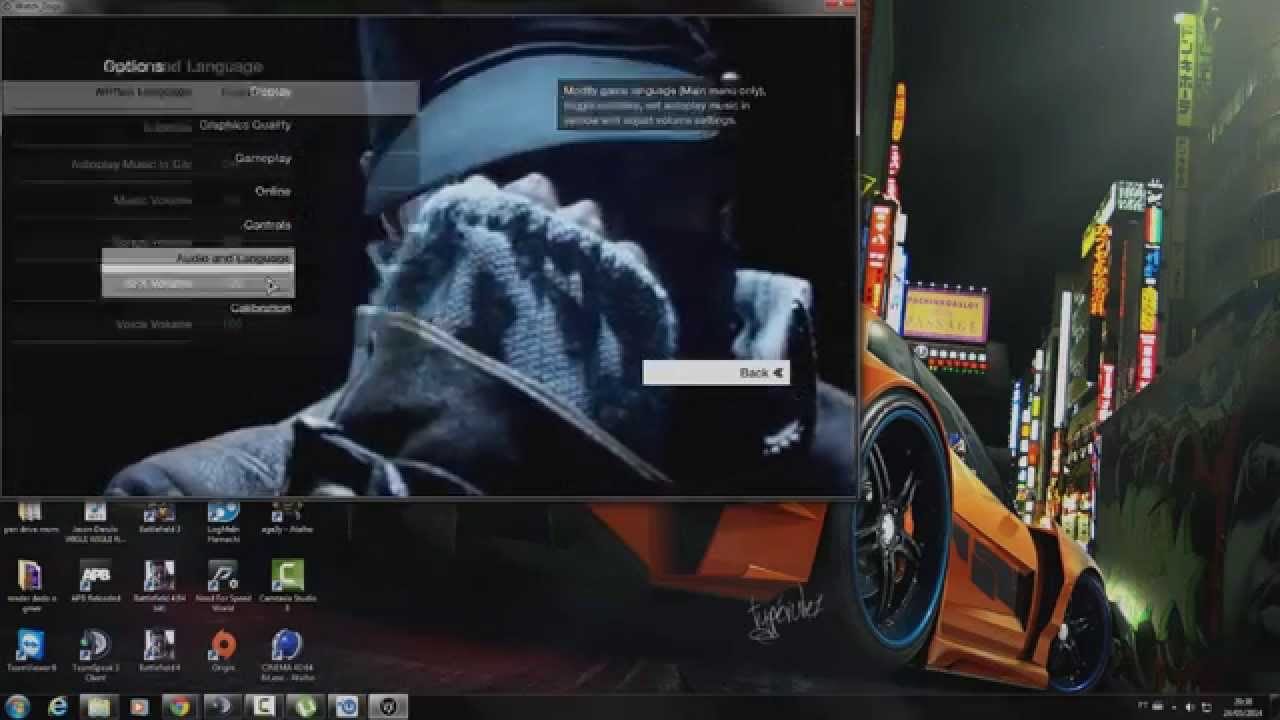Launch the Battlefield 3 desktop shortcut
1280x720 pixels.
click(159, 518)
